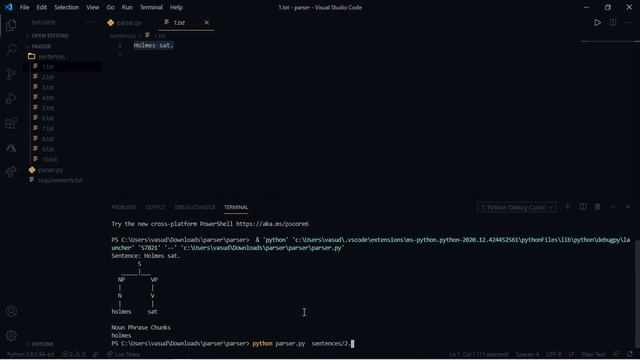Click the feedback icon in the status bar
640x360 pixels.
coord(616,354)
